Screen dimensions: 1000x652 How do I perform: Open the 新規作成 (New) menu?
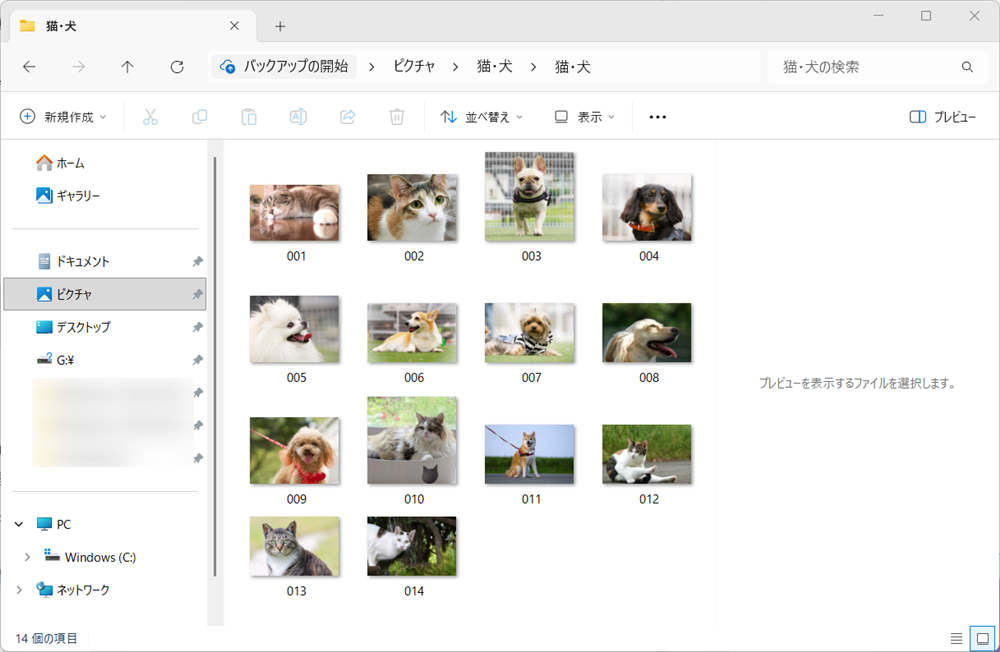[63, 116]
